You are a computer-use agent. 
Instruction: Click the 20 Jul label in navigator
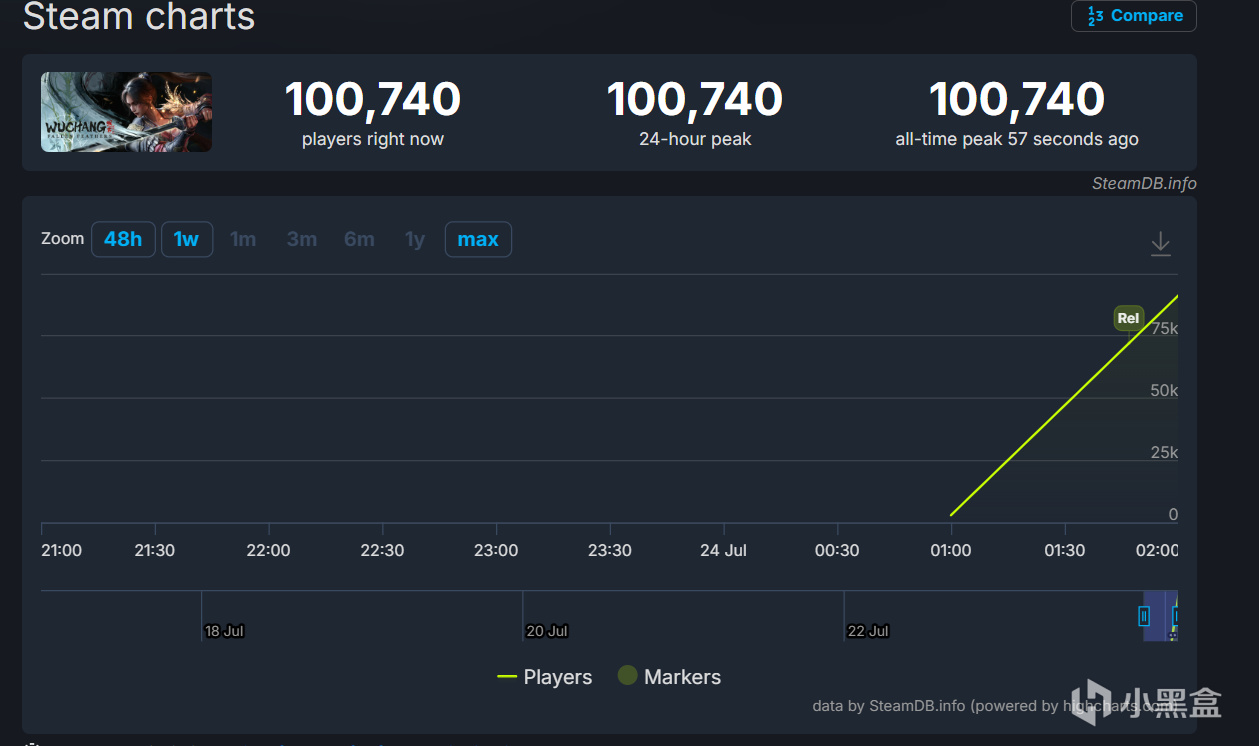[547, 631]
